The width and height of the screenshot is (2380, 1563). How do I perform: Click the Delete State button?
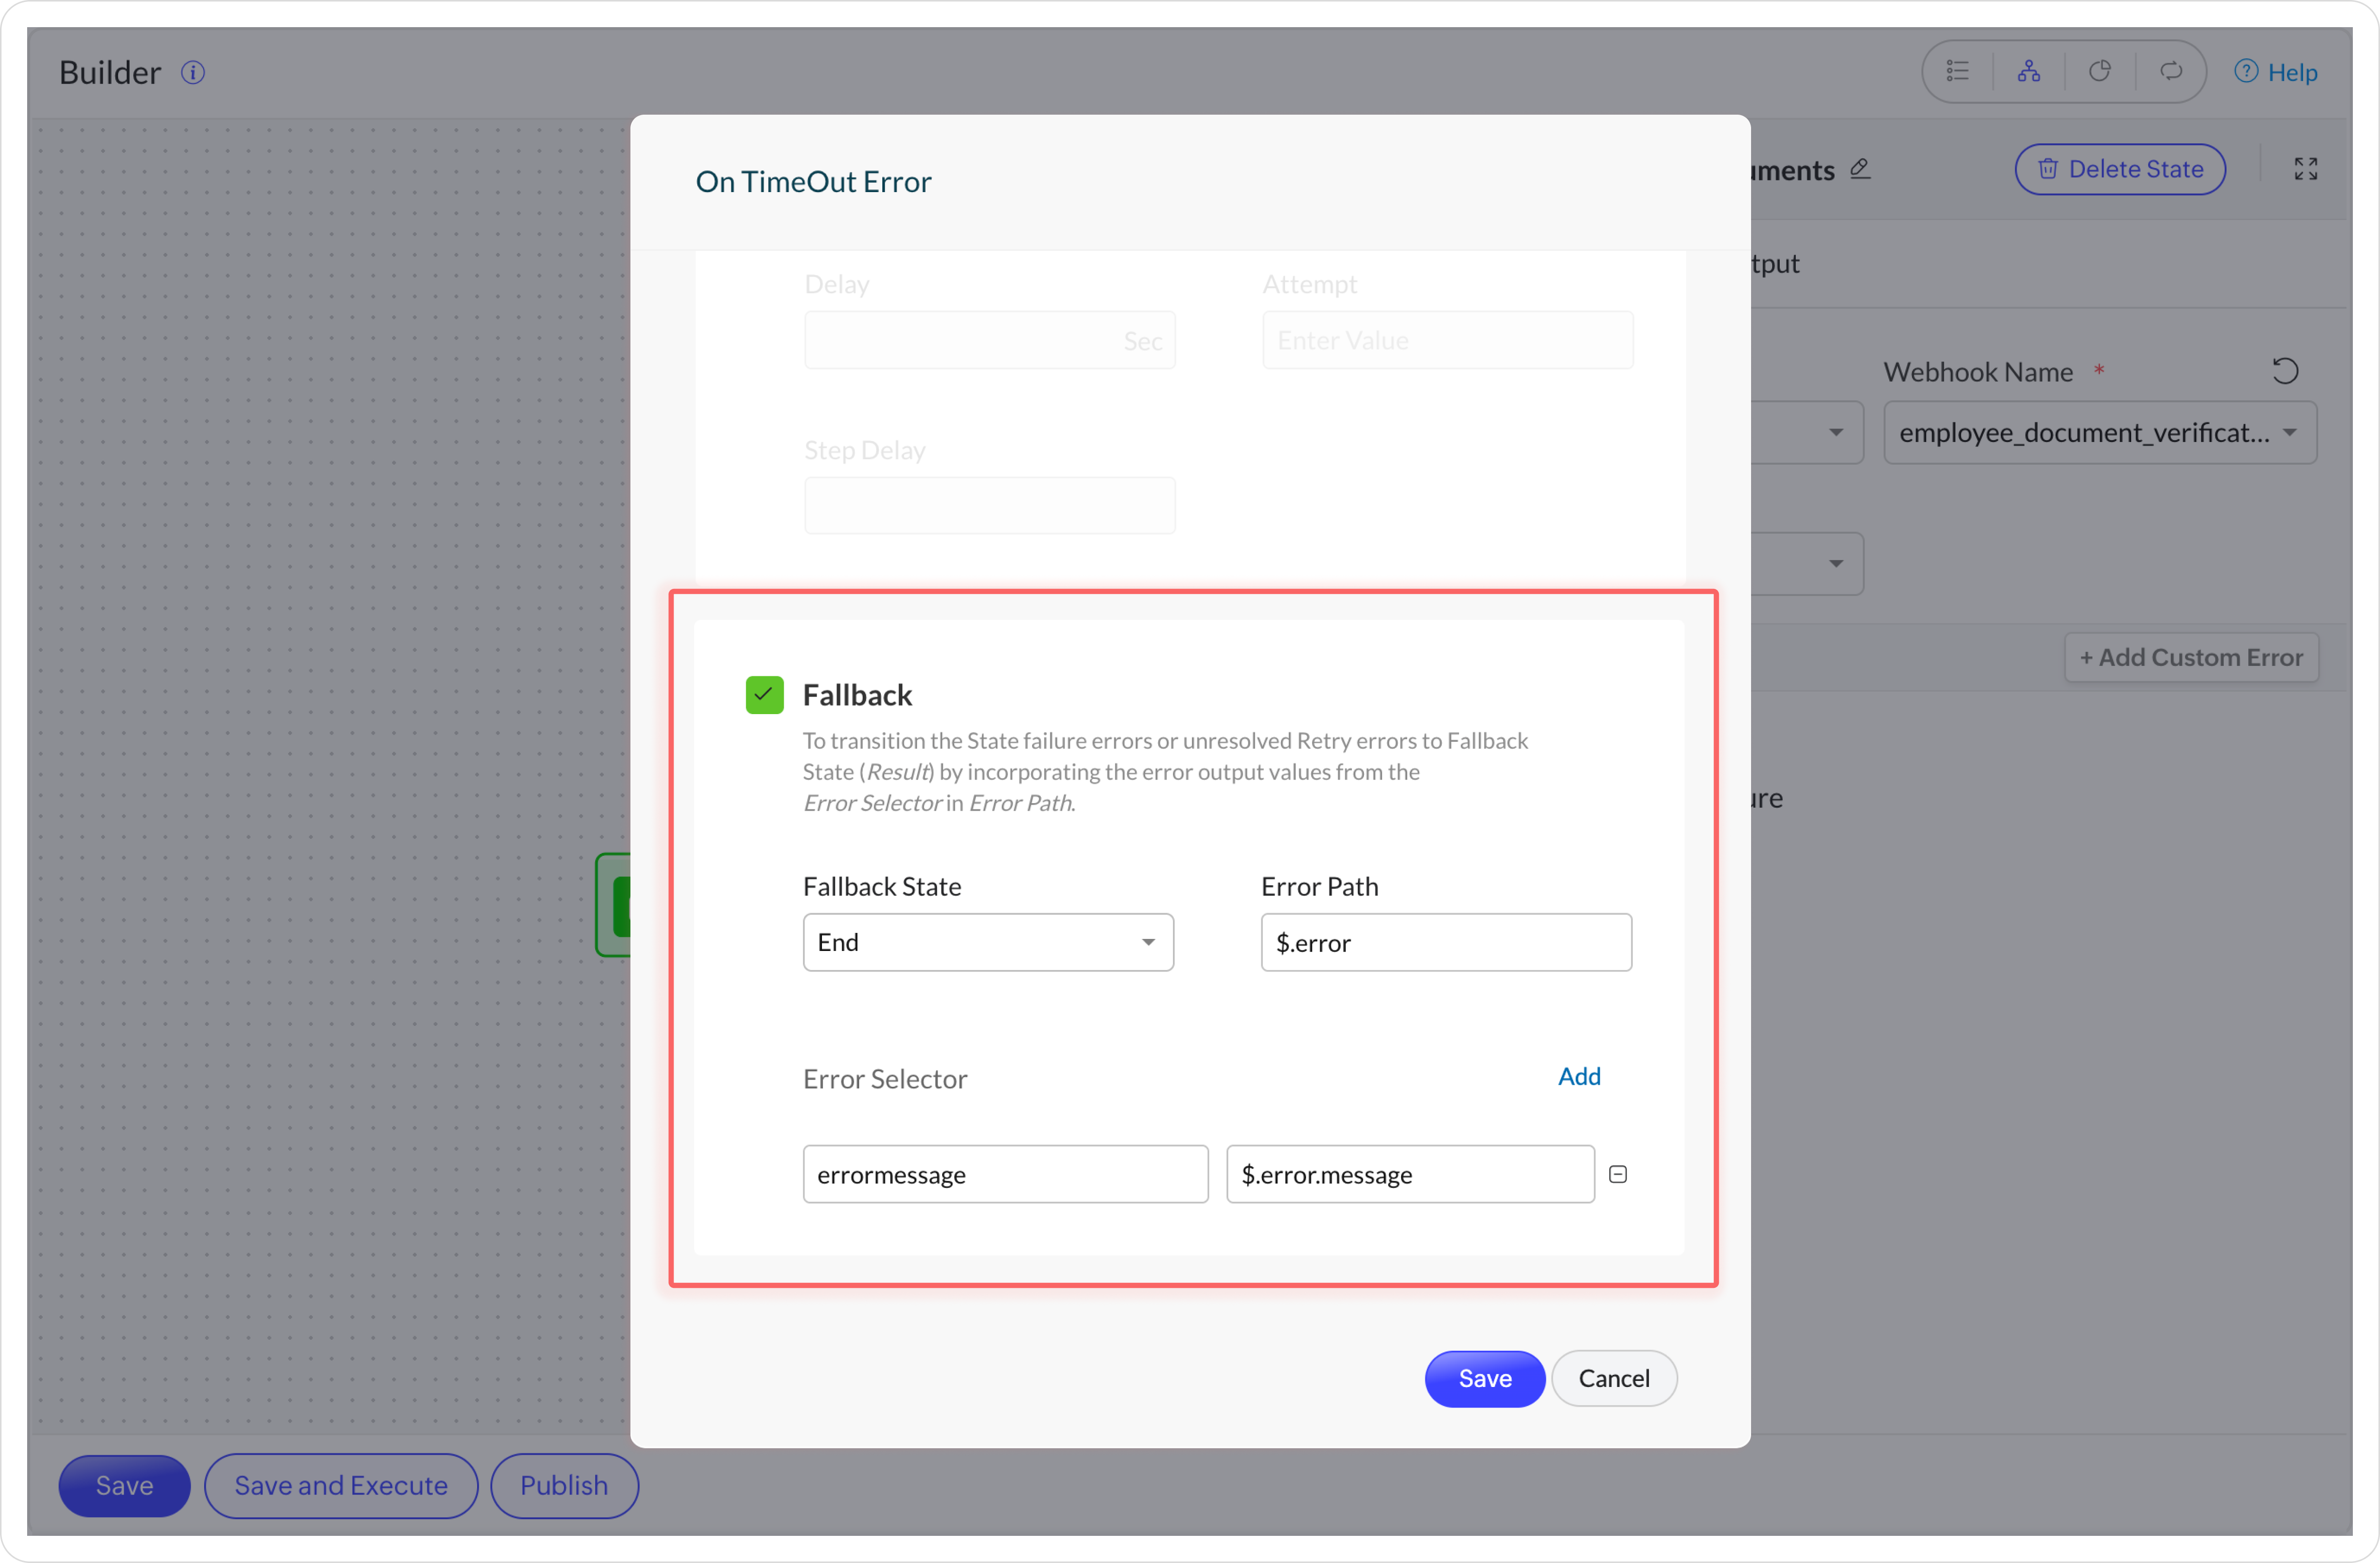[x=2119, y=169]
